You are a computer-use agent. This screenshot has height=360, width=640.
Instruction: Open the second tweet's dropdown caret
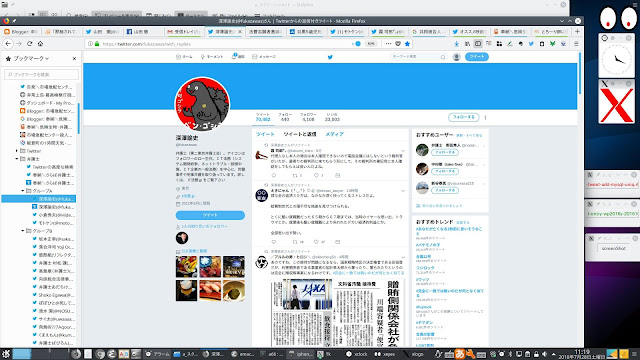point(403,191)
